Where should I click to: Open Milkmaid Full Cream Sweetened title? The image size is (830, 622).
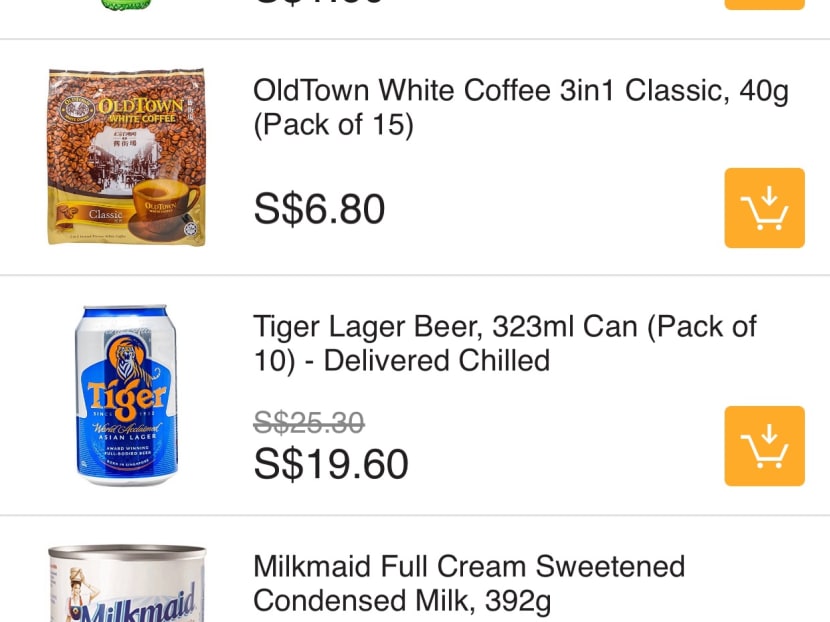click(x=468, y=566)
